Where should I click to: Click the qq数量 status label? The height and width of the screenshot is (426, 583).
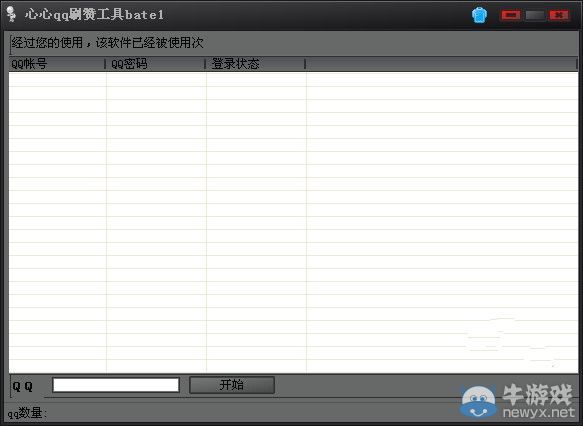[27, 413]
